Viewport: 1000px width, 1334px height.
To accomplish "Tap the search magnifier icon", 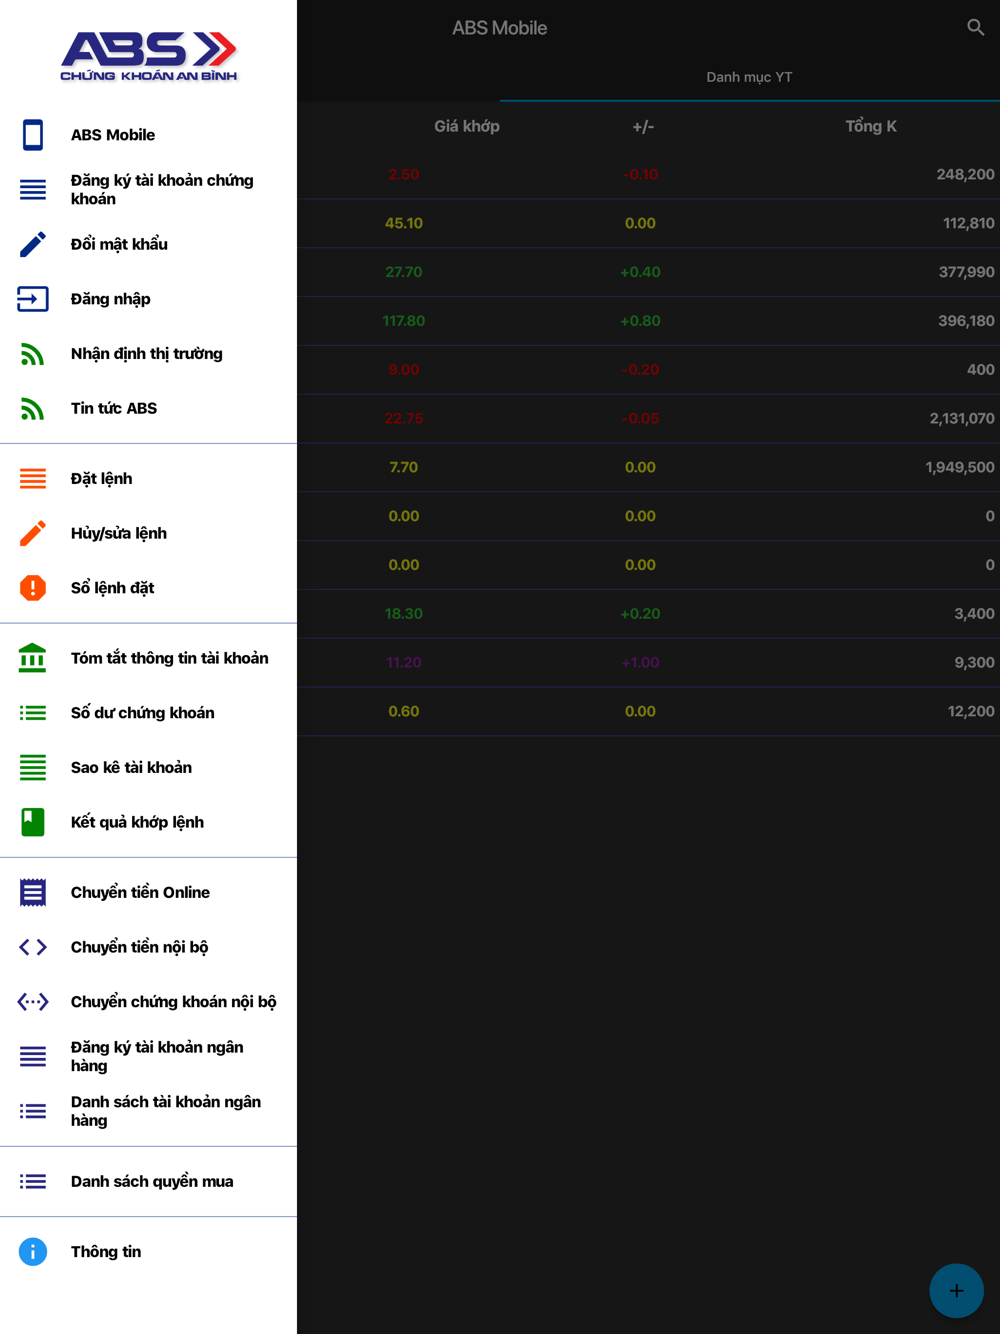I will tap(975, 28).
